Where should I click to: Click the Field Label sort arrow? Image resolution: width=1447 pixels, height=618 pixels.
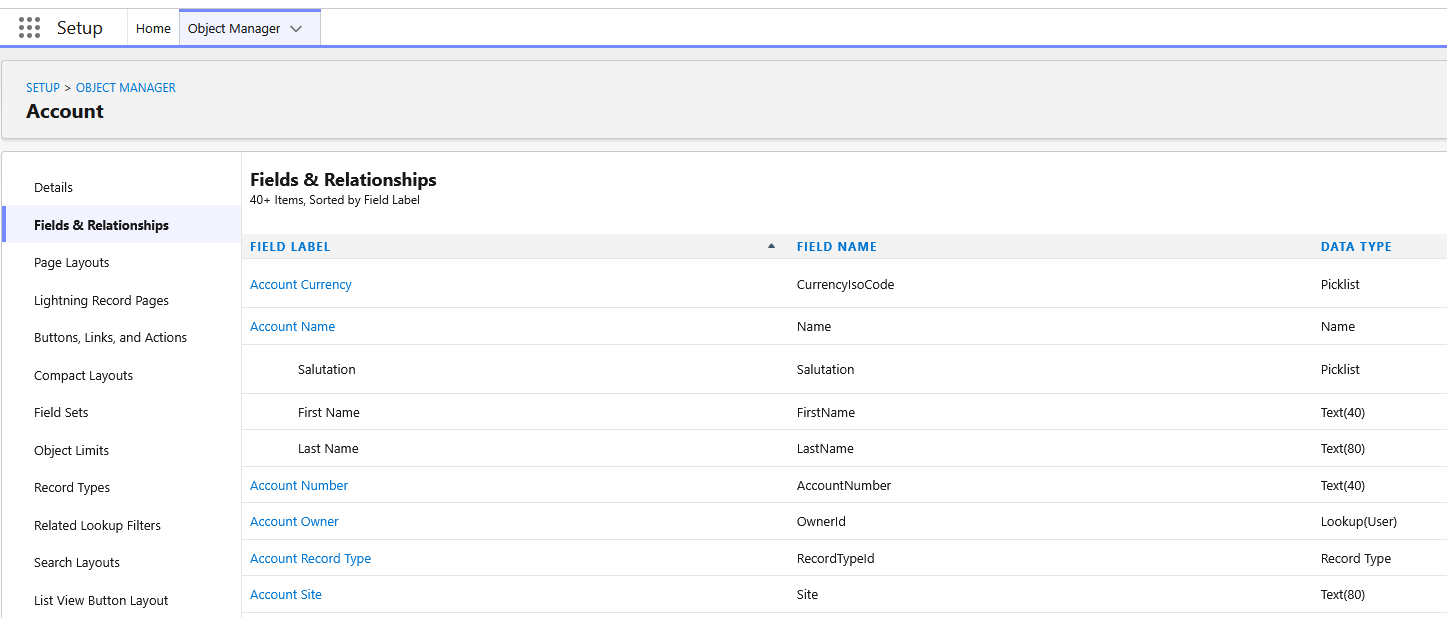[771, 246]
